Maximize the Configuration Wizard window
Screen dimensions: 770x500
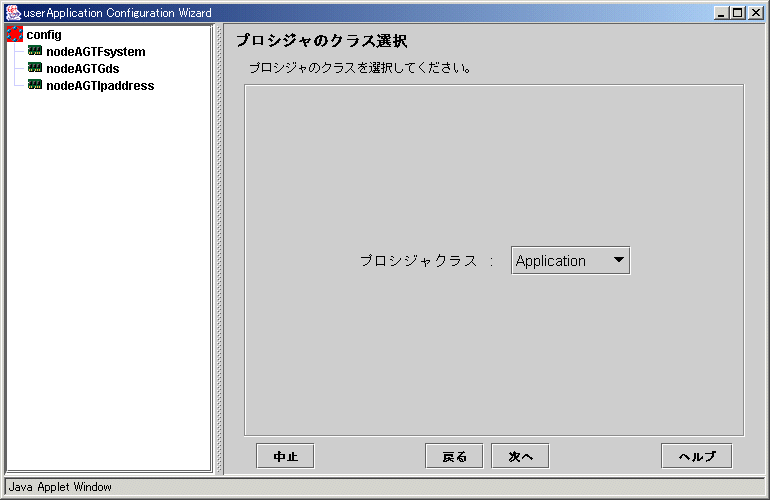[x=738, y=13]
